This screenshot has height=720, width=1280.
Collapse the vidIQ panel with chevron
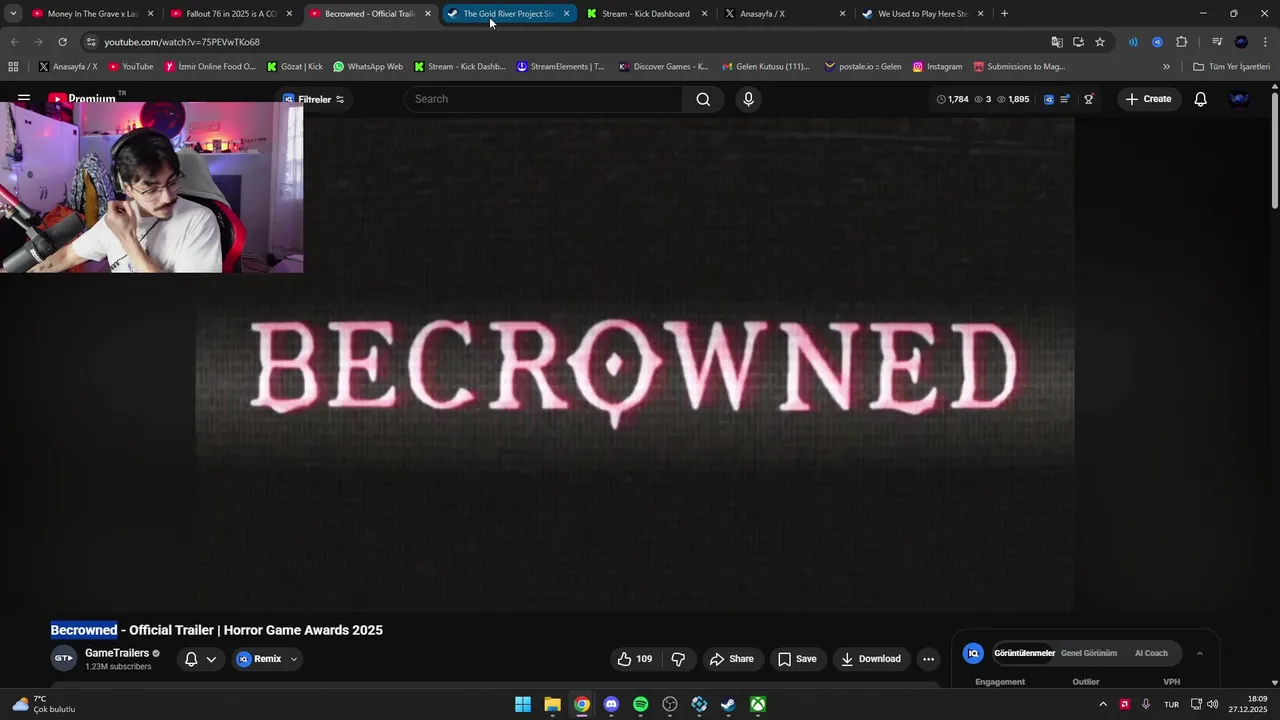[1199, 653]
